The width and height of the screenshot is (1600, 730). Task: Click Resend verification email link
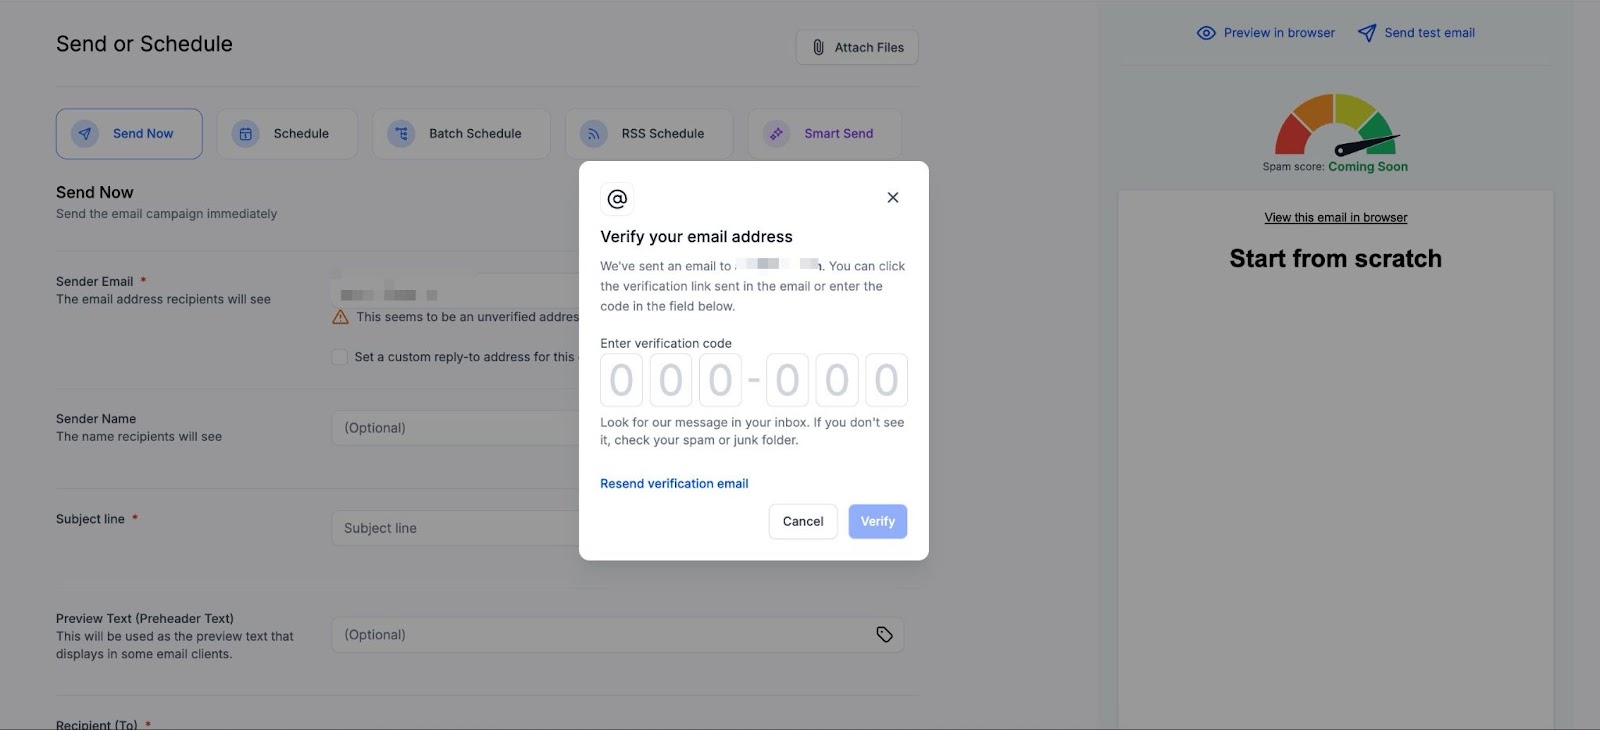coord(674,484)
